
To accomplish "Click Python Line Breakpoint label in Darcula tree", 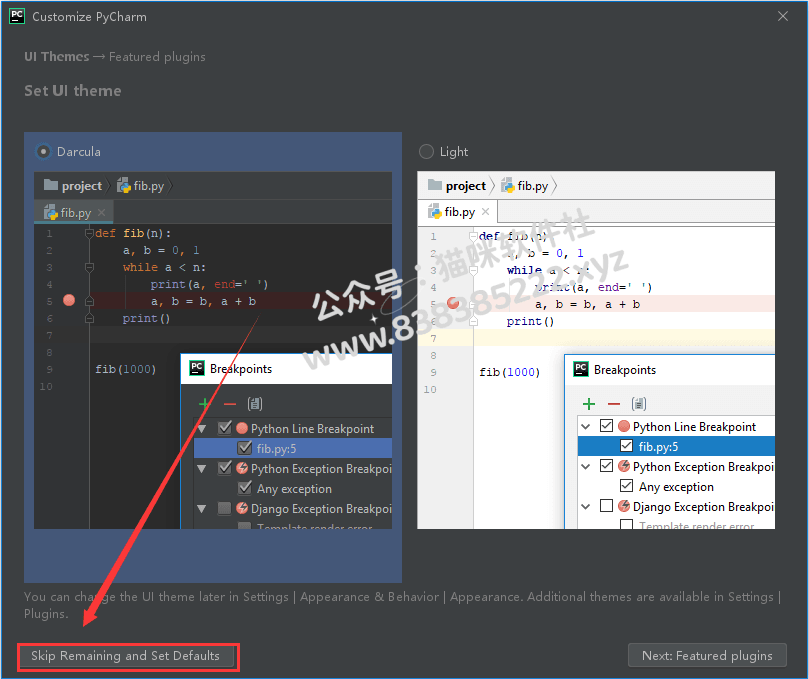I will click(312, 429).
